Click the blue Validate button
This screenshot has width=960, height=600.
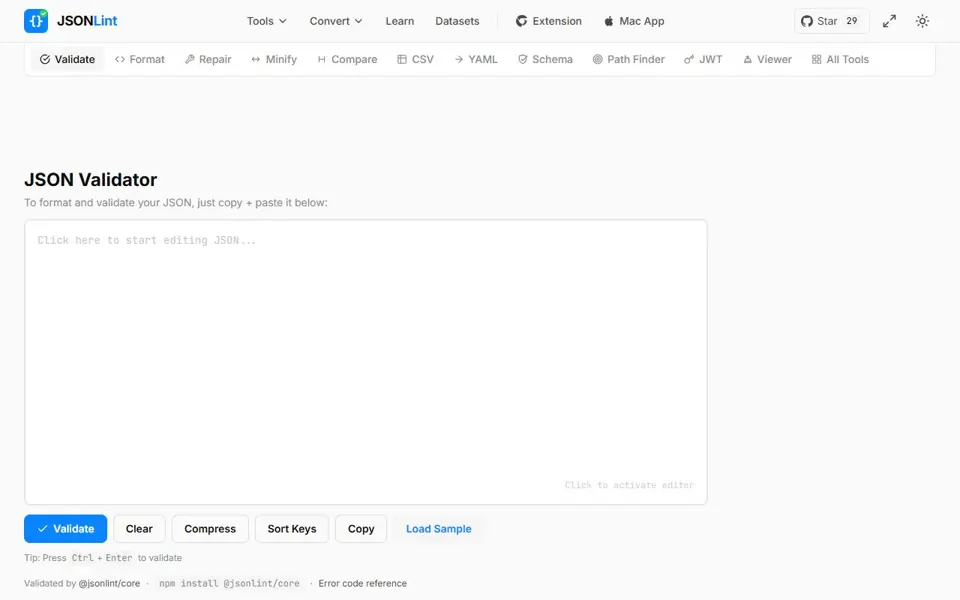tap(66, 528)
